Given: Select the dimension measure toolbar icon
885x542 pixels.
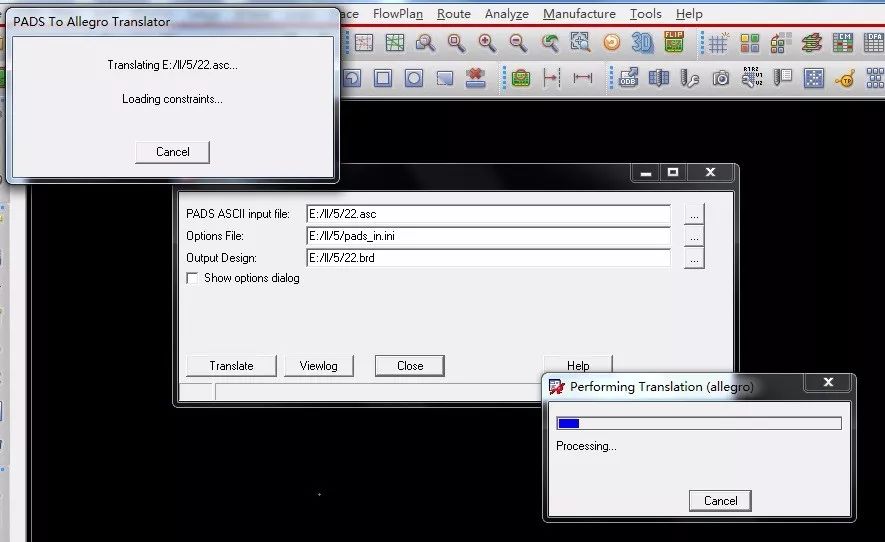Looking at the screenshot, I should coord(583,78).
